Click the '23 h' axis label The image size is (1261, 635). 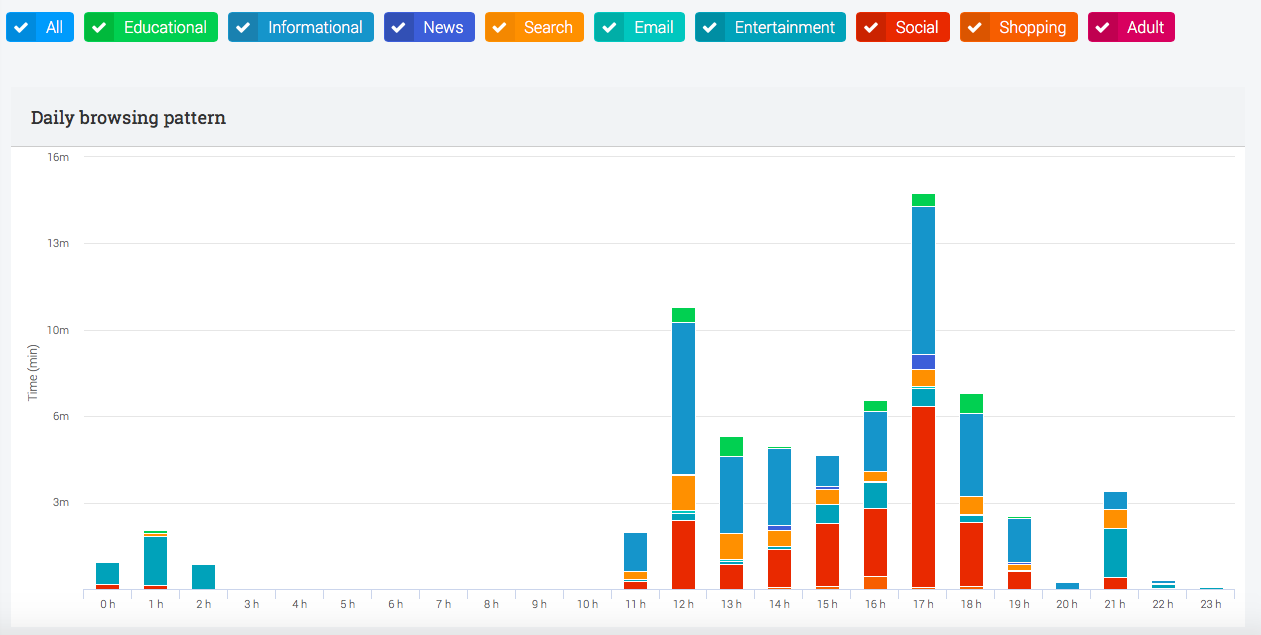tap(1211, 604)
